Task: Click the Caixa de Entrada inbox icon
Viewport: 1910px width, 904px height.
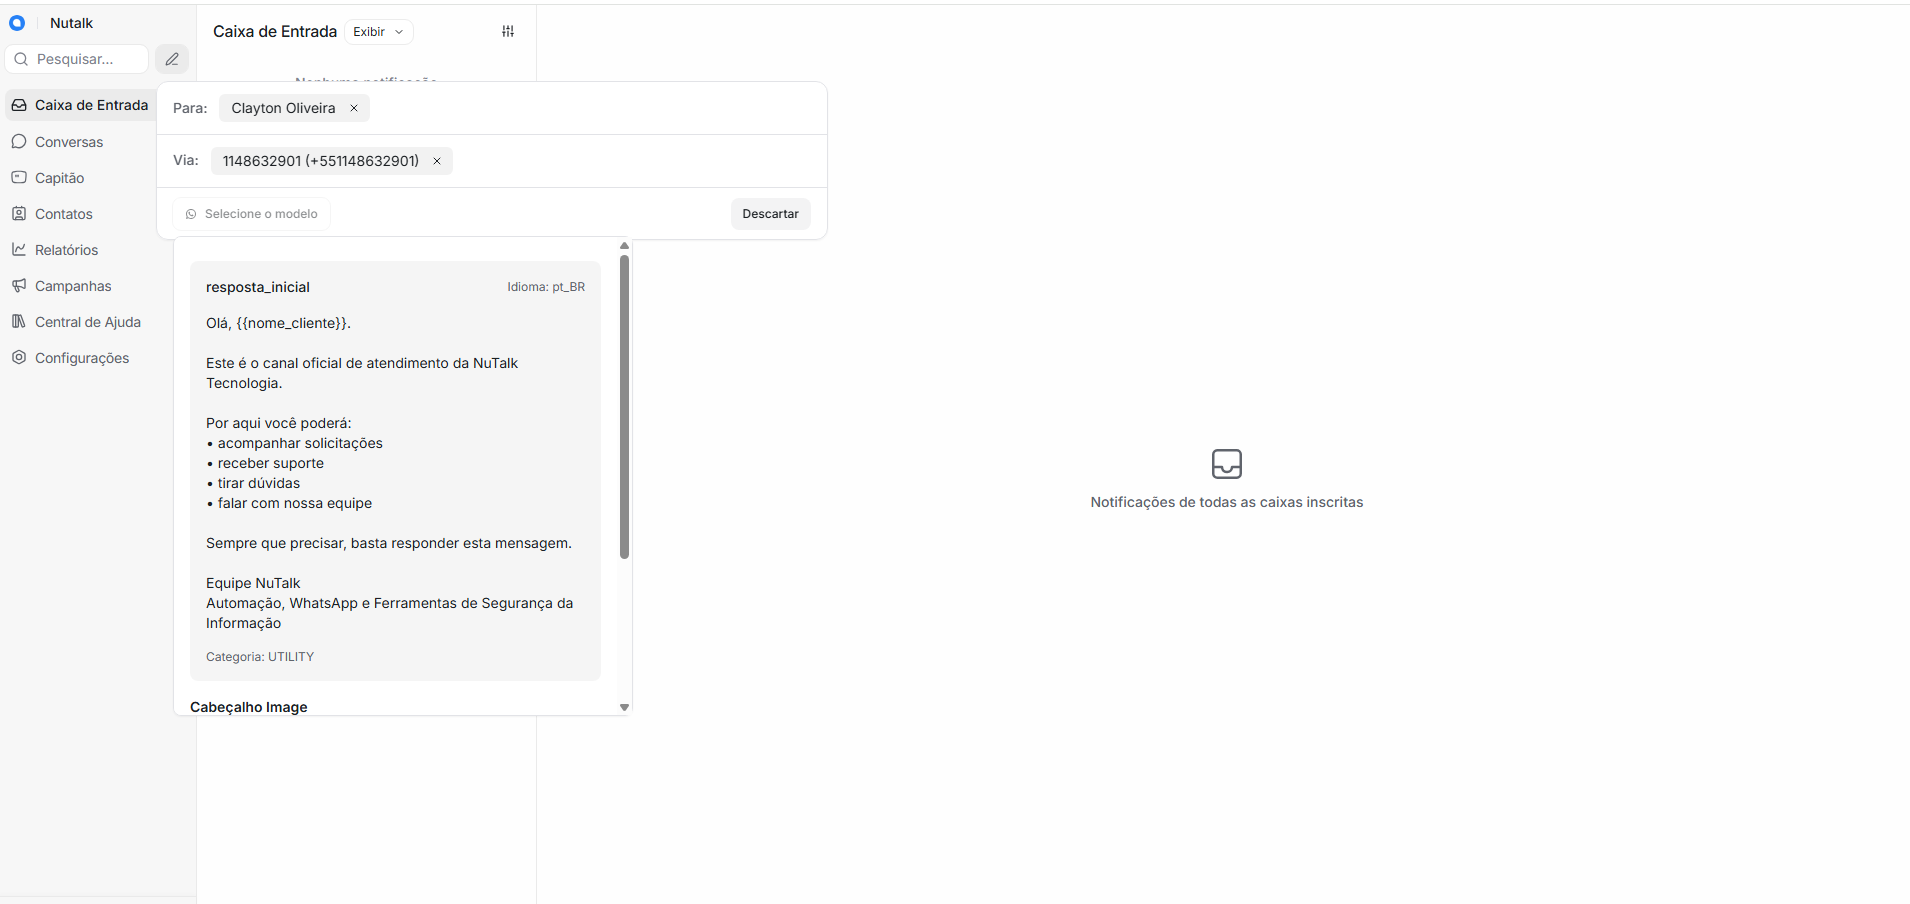Action: [19, 105]
